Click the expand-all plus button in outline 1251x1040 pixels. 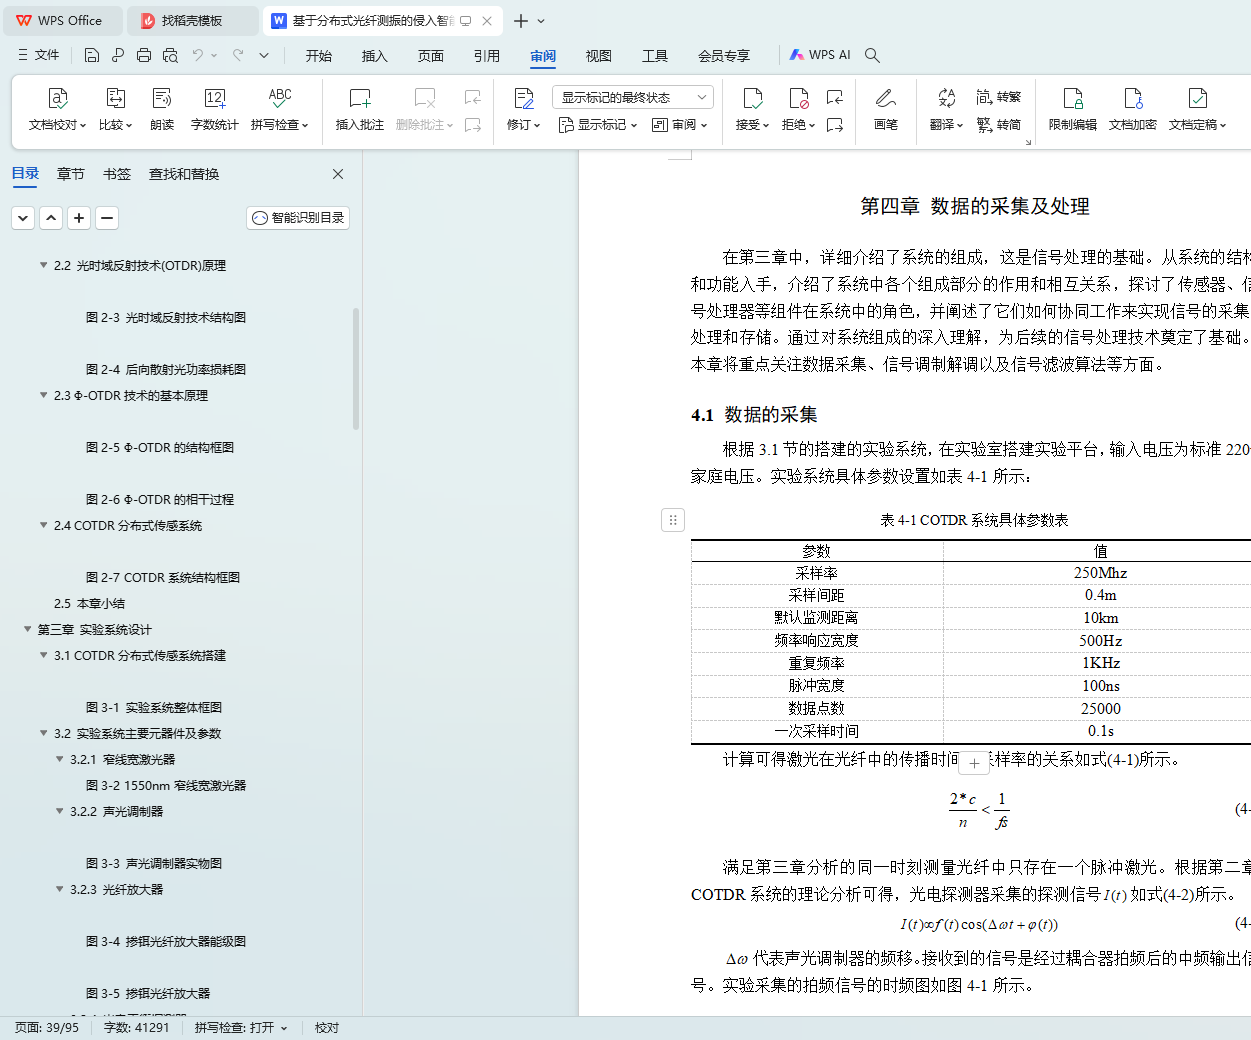tap(79, 217)
